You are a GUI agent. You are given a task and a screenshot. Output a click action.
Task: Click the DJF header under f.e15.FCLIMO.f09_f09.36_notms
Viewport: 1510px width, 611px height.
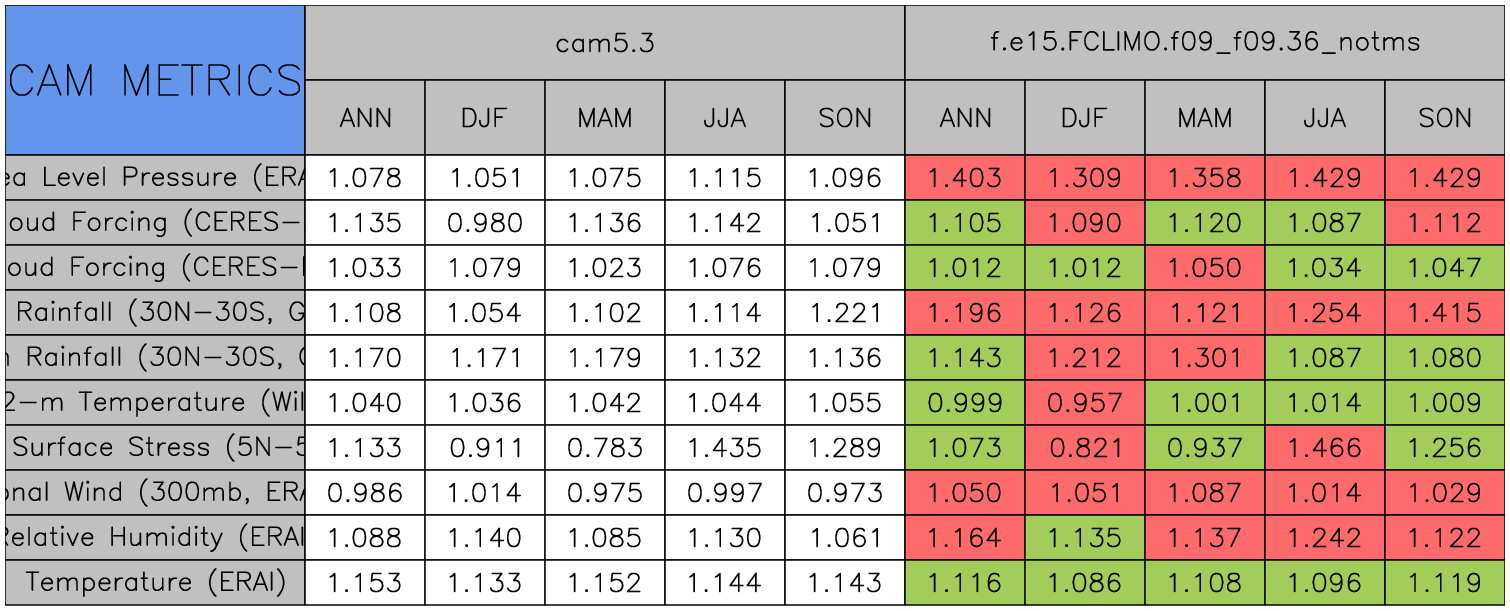click(1085, 118)
